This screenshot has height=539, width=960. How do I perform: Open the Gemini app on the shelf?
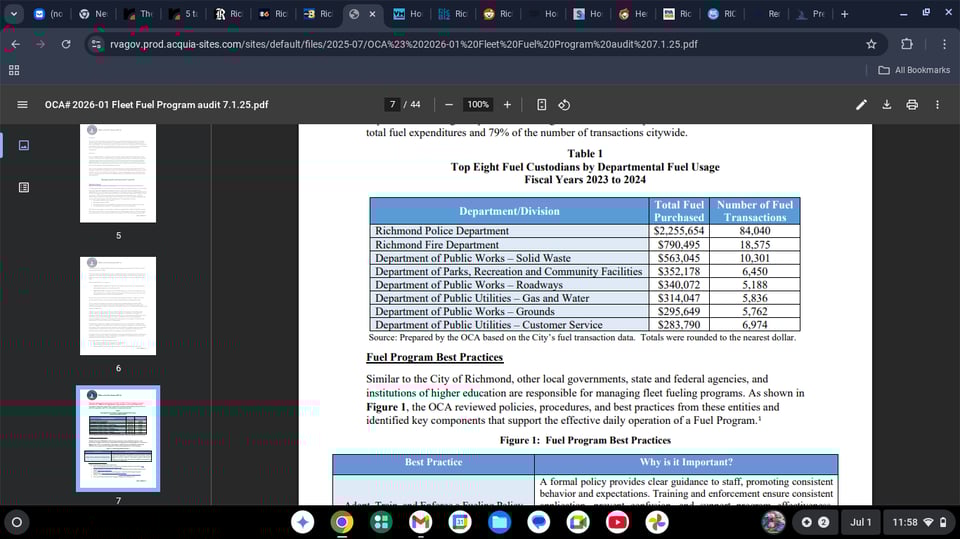(x=302, y=522)
